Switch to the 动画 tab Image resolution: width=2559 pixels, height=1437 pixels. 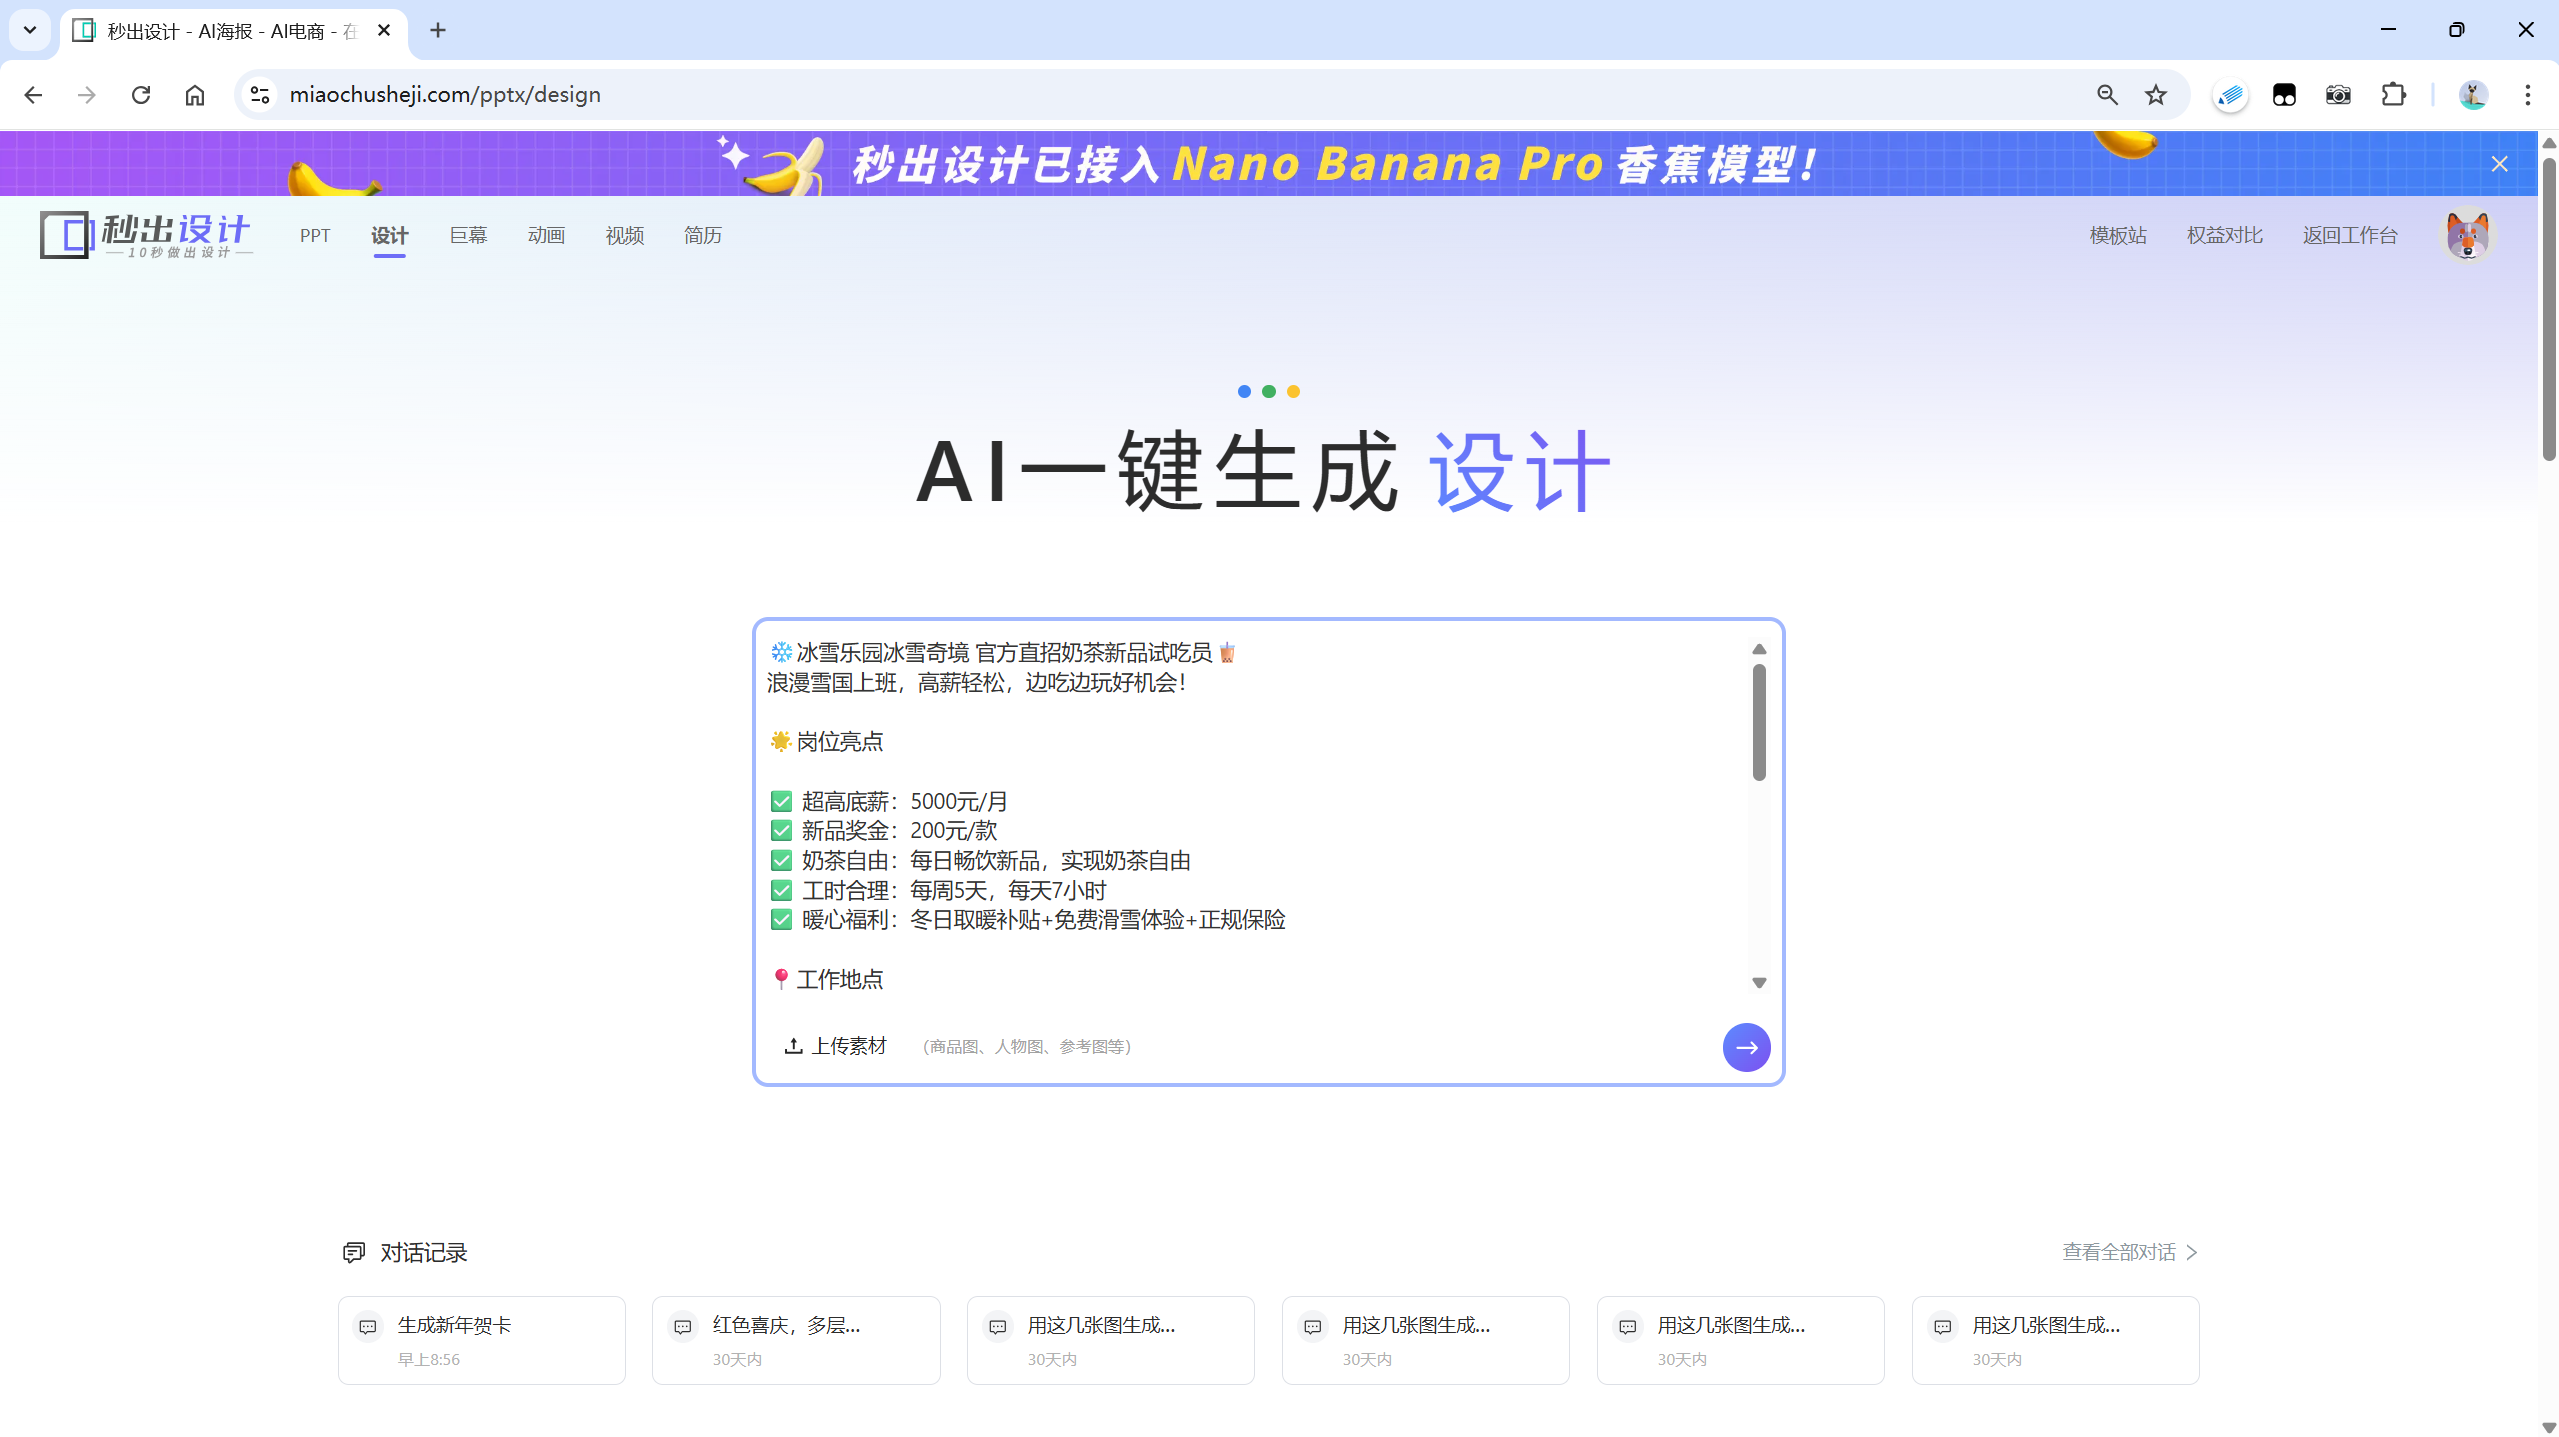pos(546,236)
